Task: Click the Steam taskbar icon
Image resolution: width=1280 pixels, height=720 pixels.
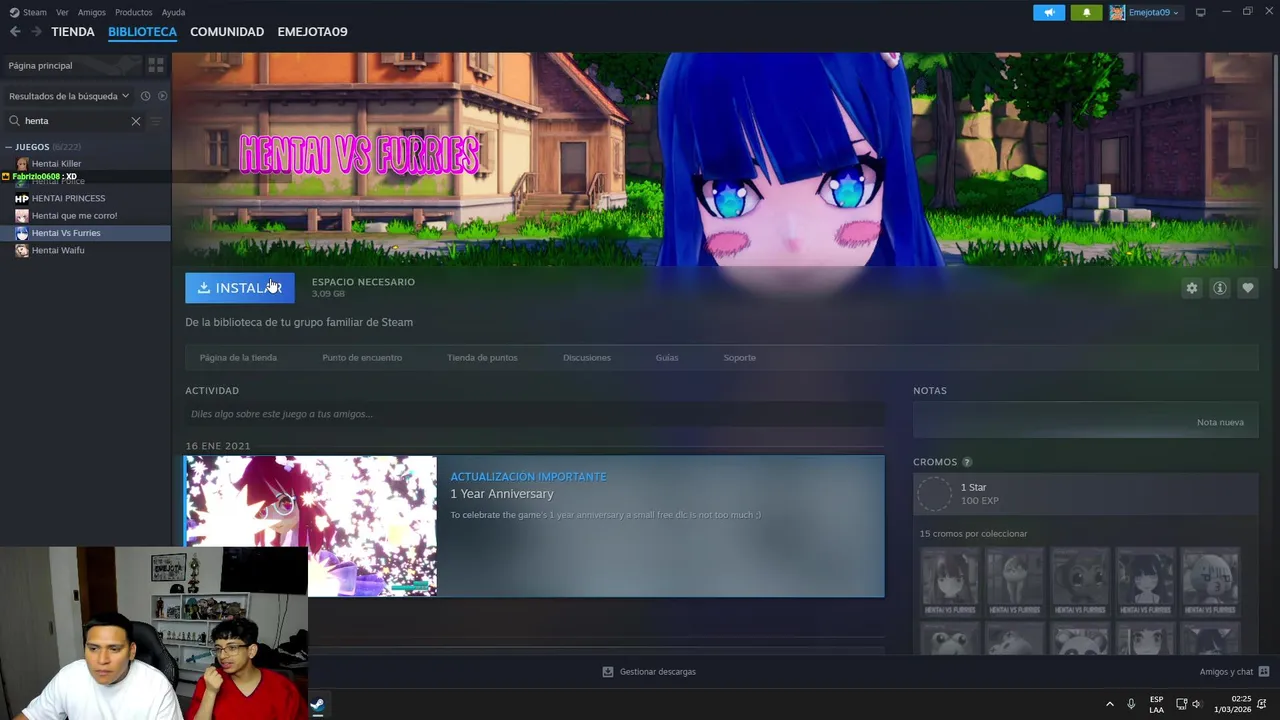Action: tap(317, 704)
